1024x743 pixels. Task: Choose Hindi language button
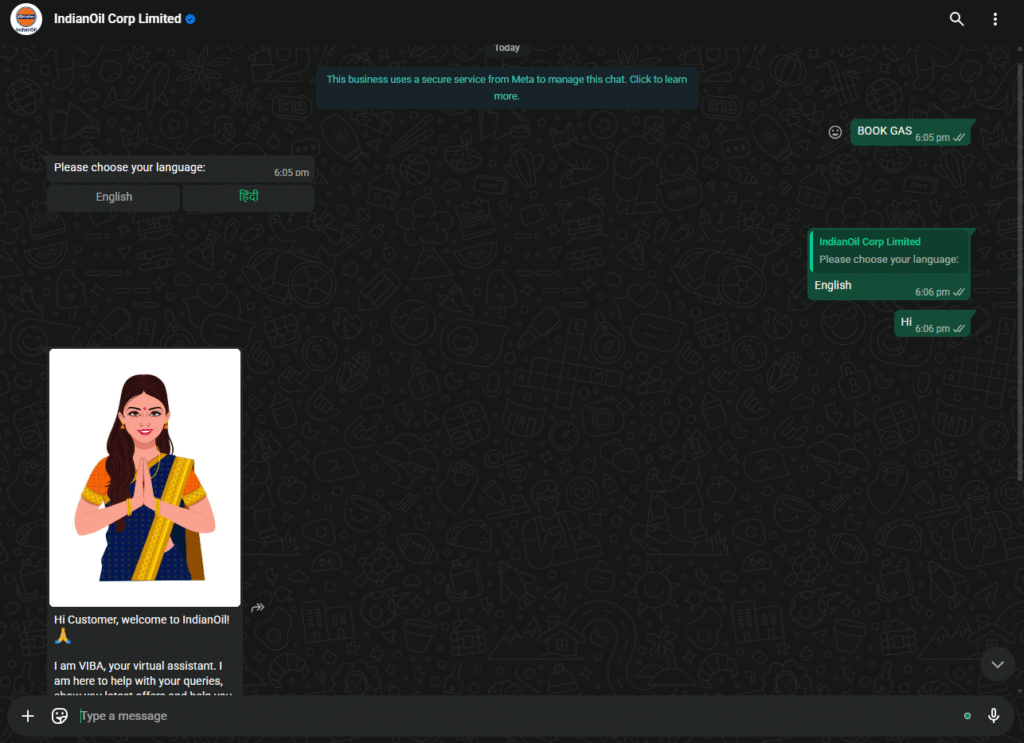(x=248, y=197)
